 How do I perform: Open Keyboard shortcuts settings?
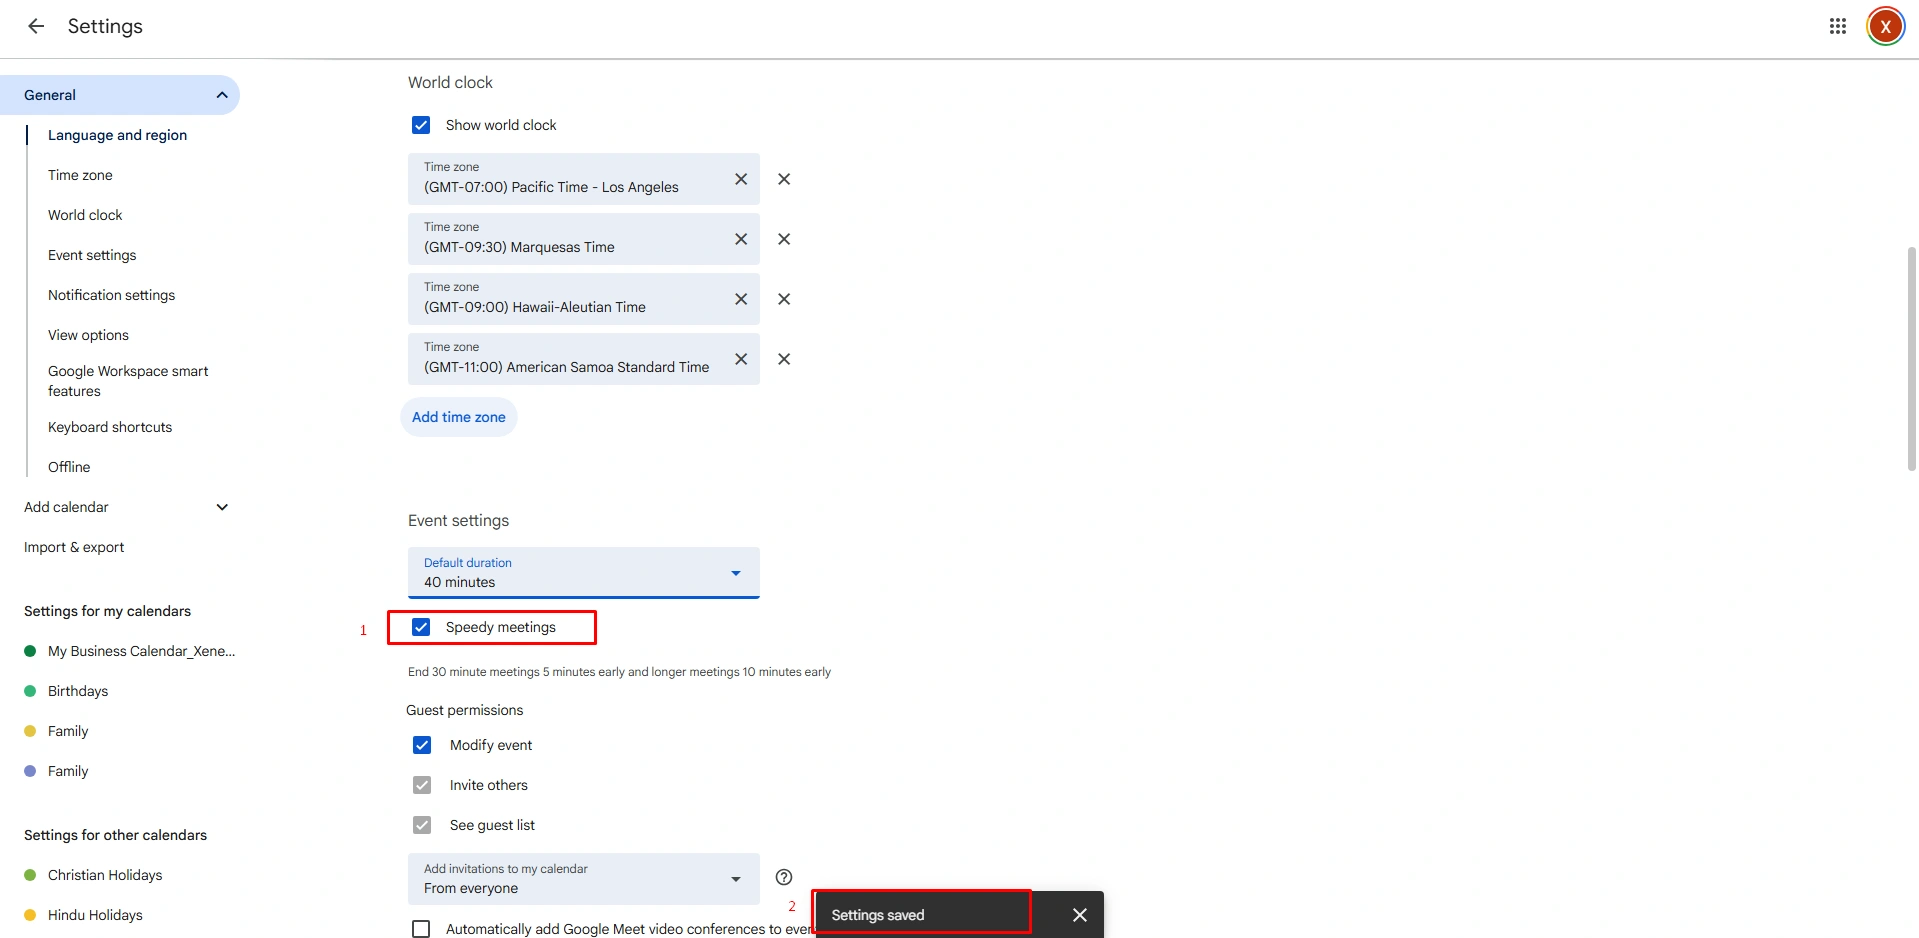(x=110, y=427)
